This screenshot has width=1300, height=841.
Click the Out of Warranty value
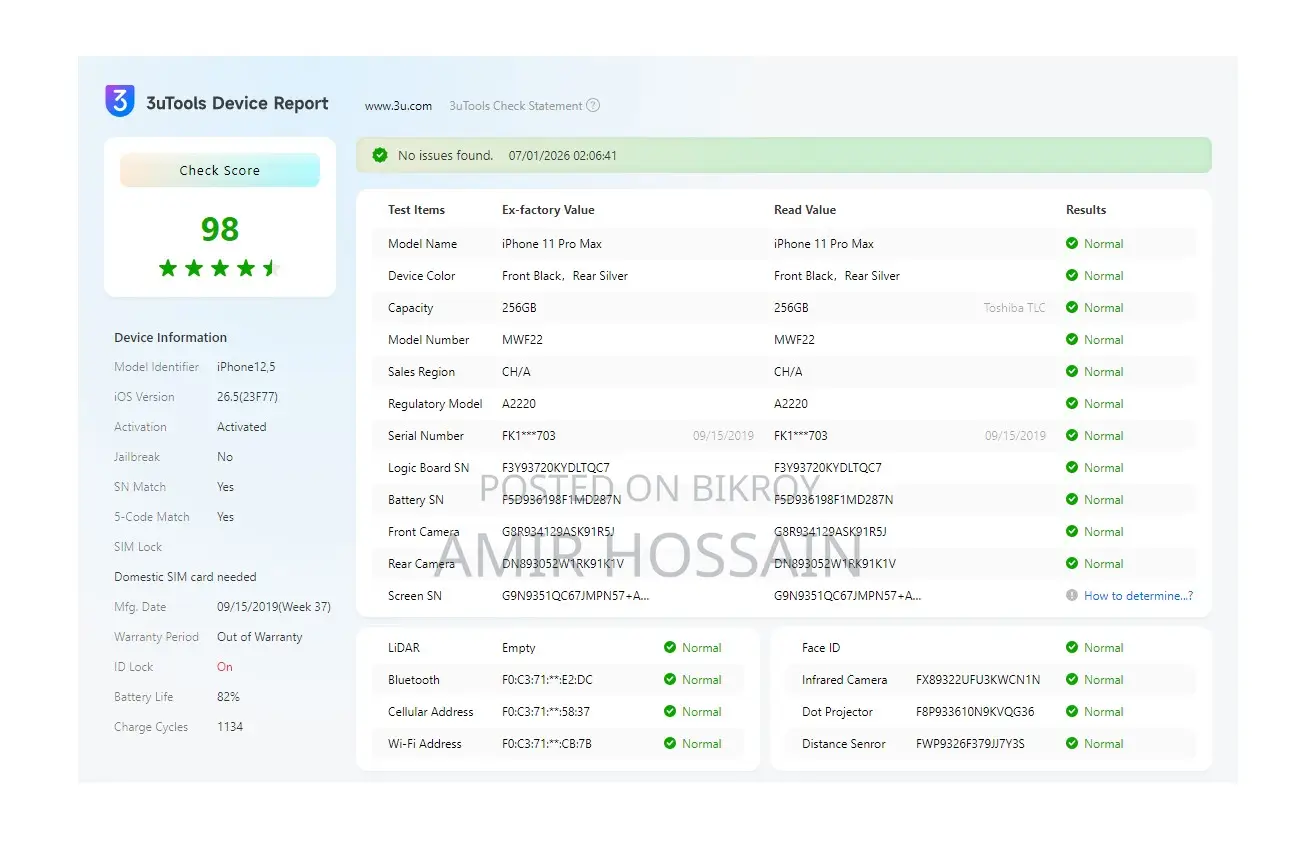(260, 637)
